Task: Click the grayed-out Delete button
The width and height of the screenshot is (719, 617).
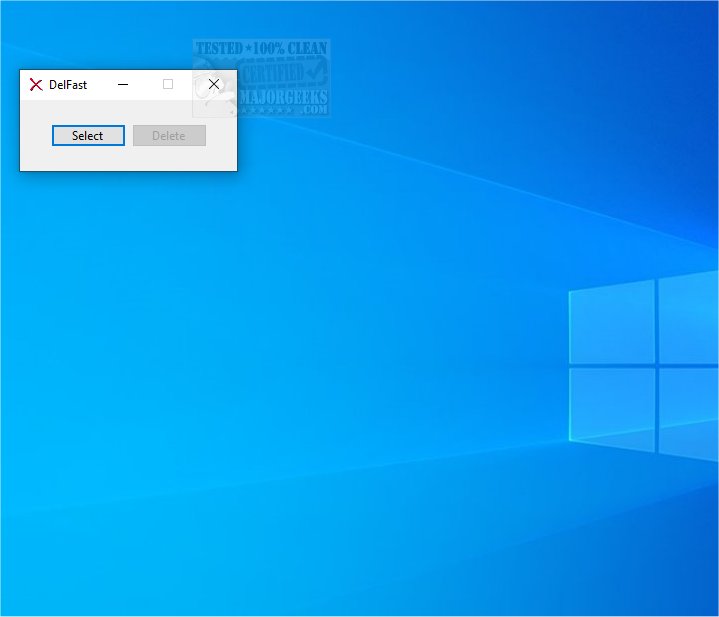Action: [x=169, y=136]
